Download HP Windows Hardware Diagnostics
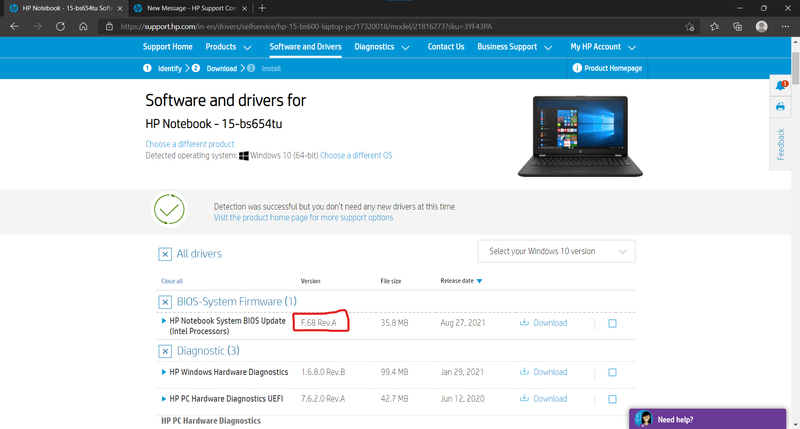This screenshot has height=429, width=800. tap(543, 372)
